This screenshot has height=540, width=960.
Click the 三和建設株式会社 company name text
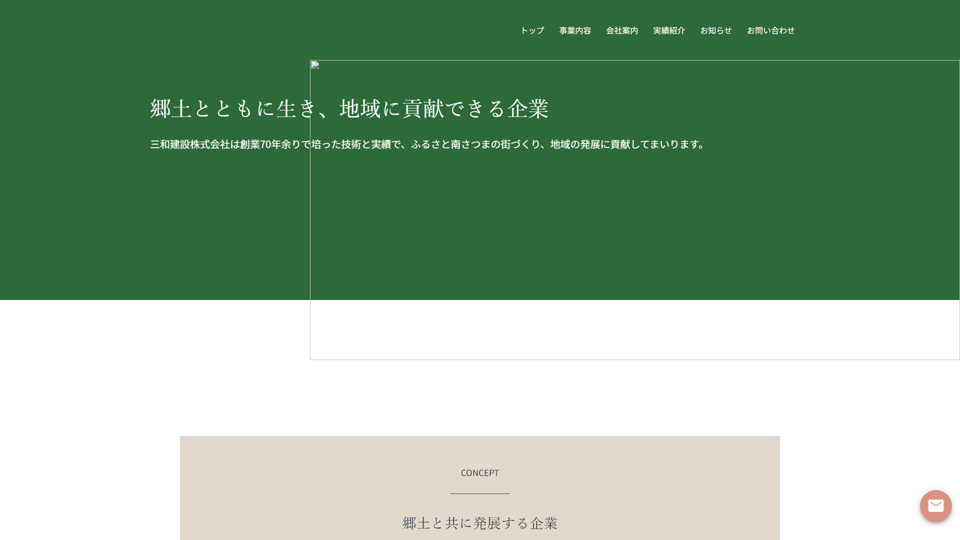click(189, 144)
